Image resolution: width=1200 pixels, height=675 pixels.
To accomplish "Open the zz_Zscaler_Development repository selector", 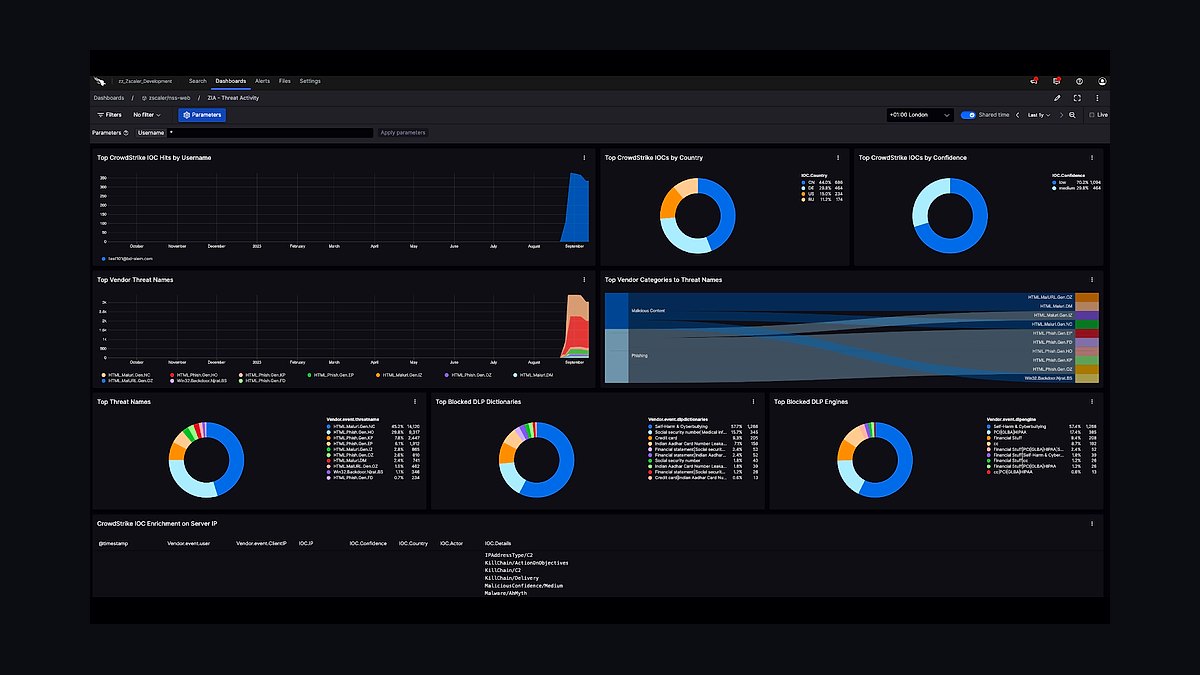I will click(x=146, y=81).
